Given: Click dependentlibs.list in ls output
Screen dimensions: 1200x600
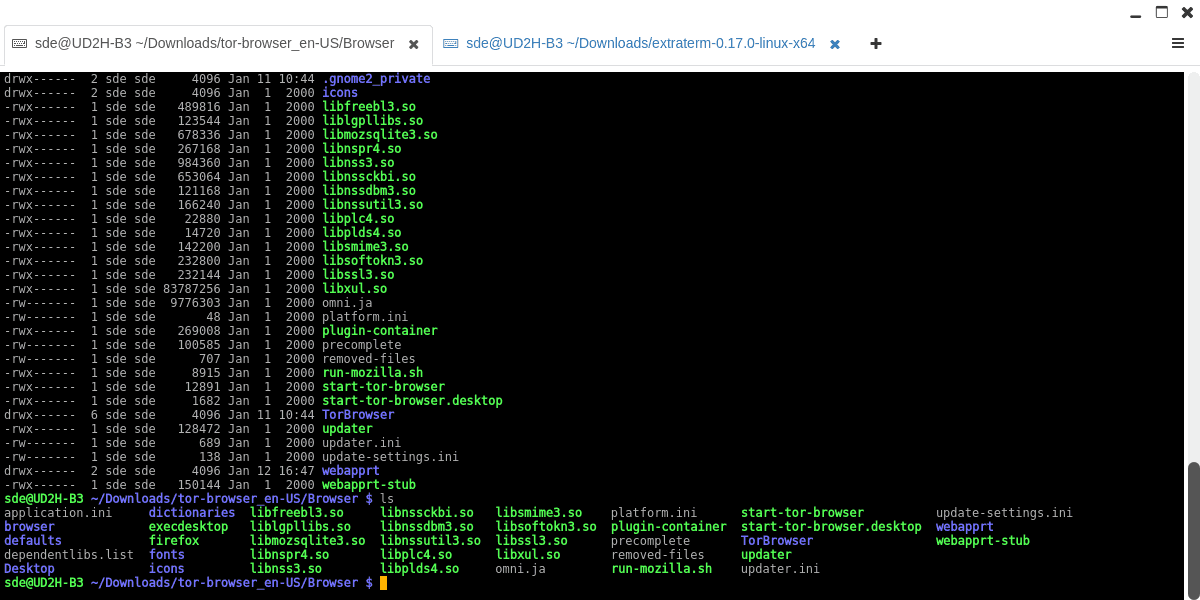Looking at the screenshot, I should pos(69,555).
